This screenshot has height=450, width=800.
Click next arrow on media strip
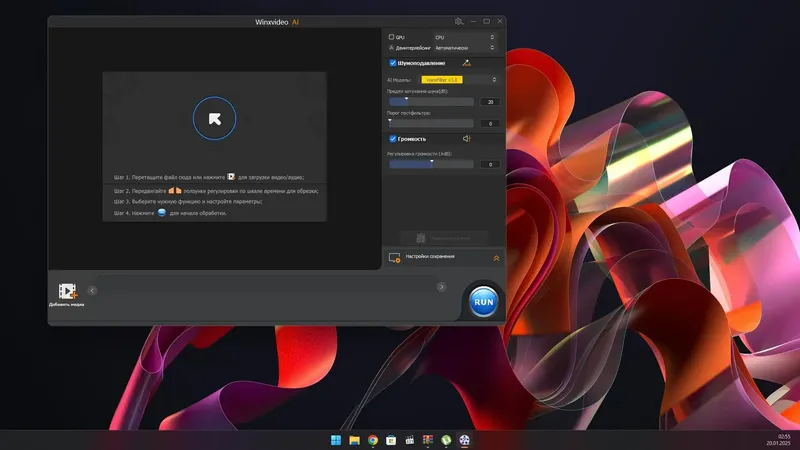[441, 287]
